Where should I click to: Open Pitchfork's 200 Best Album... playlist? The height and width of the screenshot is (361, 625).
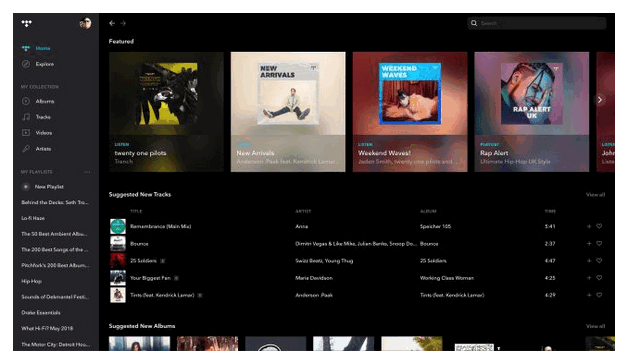(55, 265)
